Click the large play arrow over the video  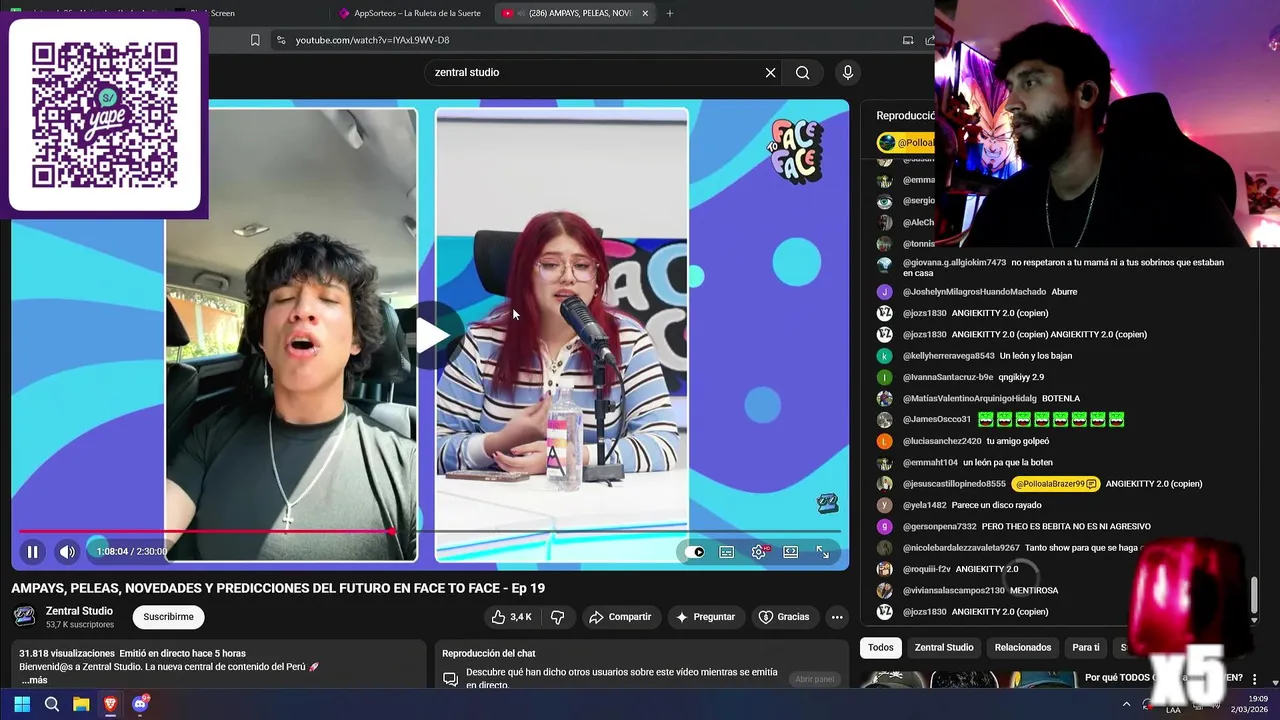coord(432,335)
